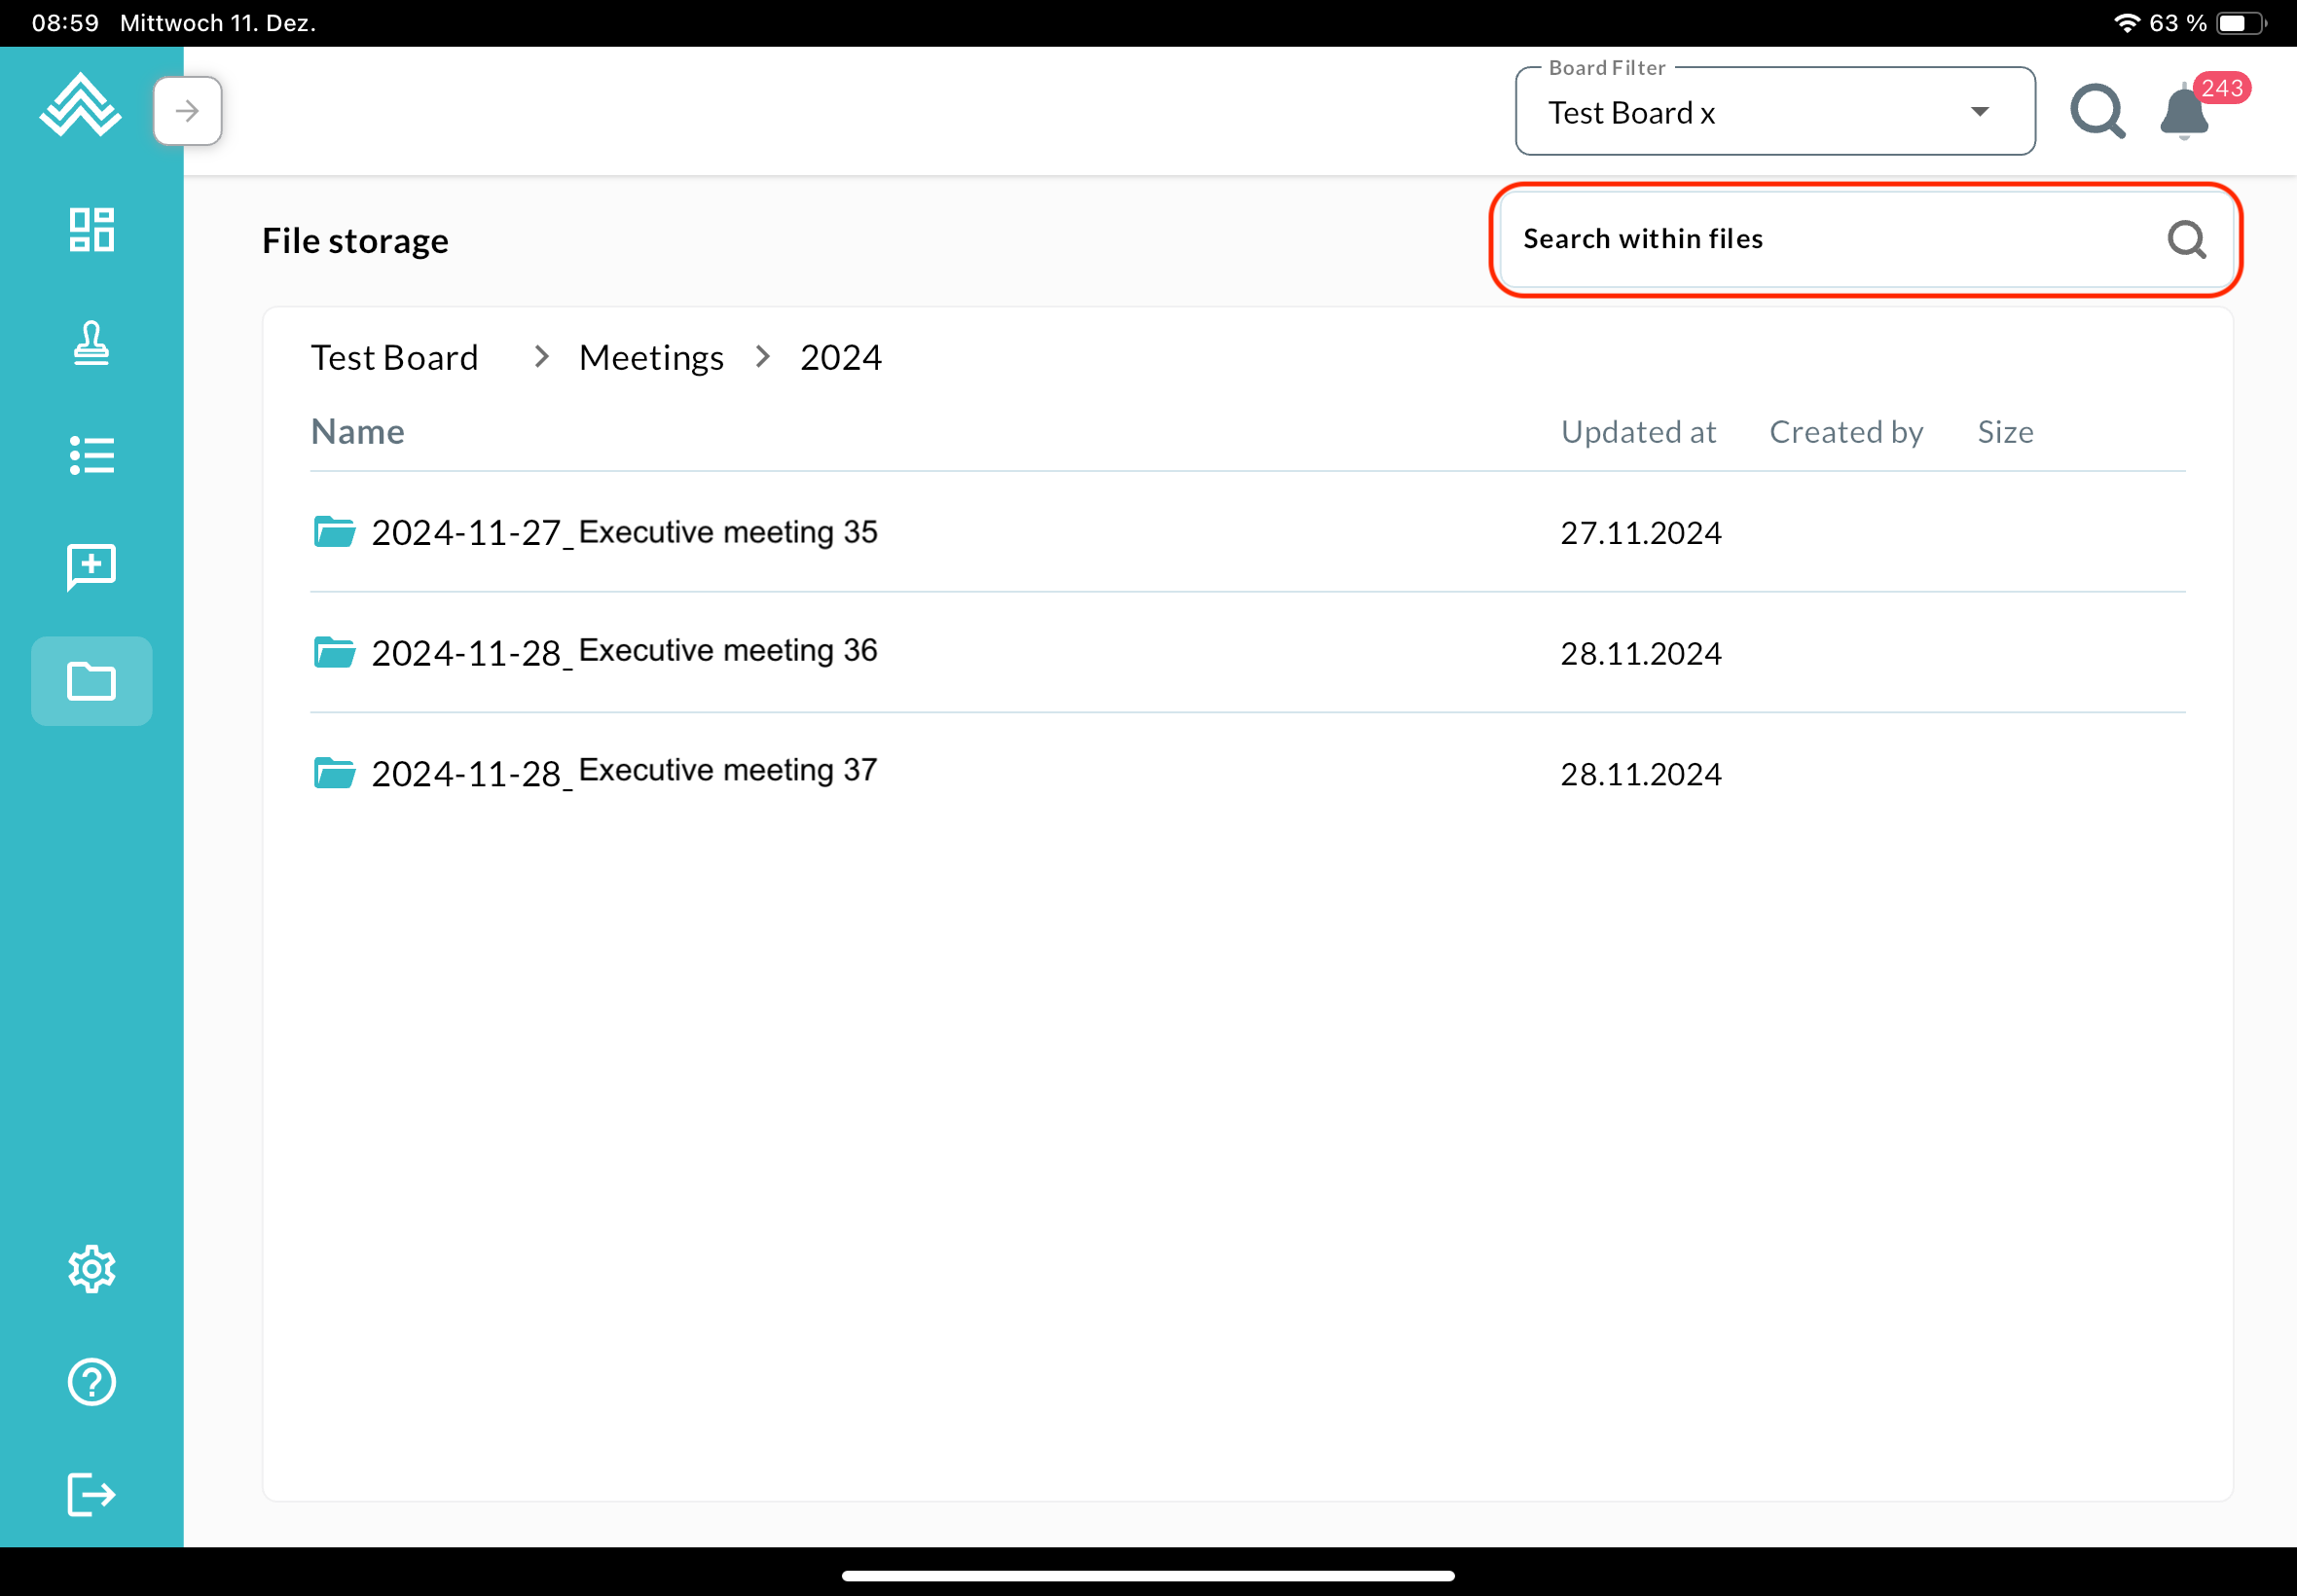Navigate to Meetings breadcrumb
The height and width of the screenshot is (1596, 2297).
651,357
